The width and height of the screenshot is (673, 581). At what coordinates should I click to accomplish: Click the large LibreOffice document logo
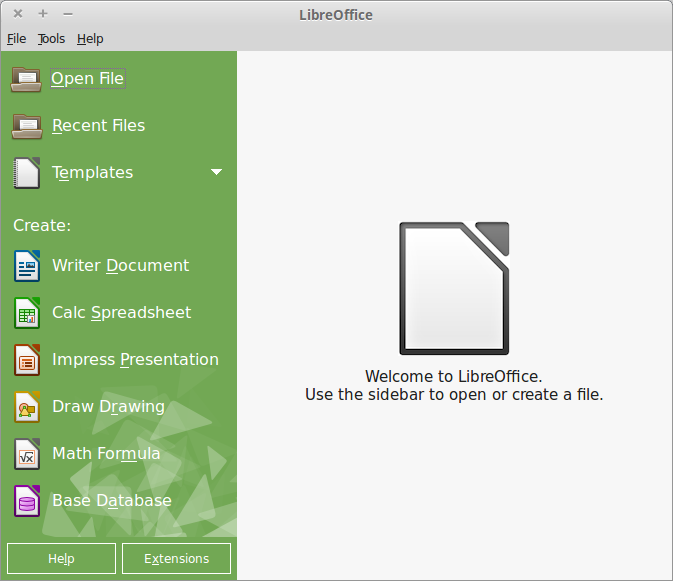[x=454, y=288]
